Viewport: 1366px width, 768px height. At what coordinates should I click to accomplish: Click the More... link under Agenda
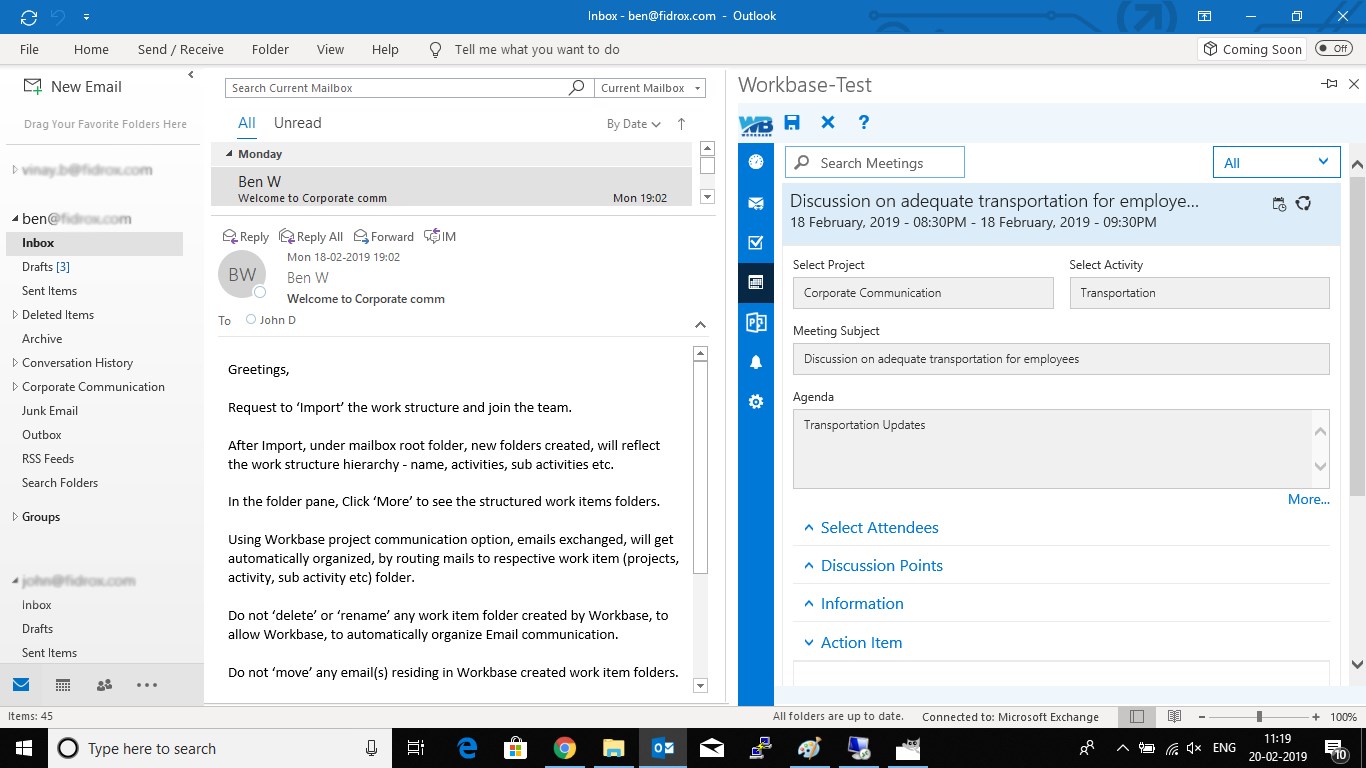(1309, 499)
